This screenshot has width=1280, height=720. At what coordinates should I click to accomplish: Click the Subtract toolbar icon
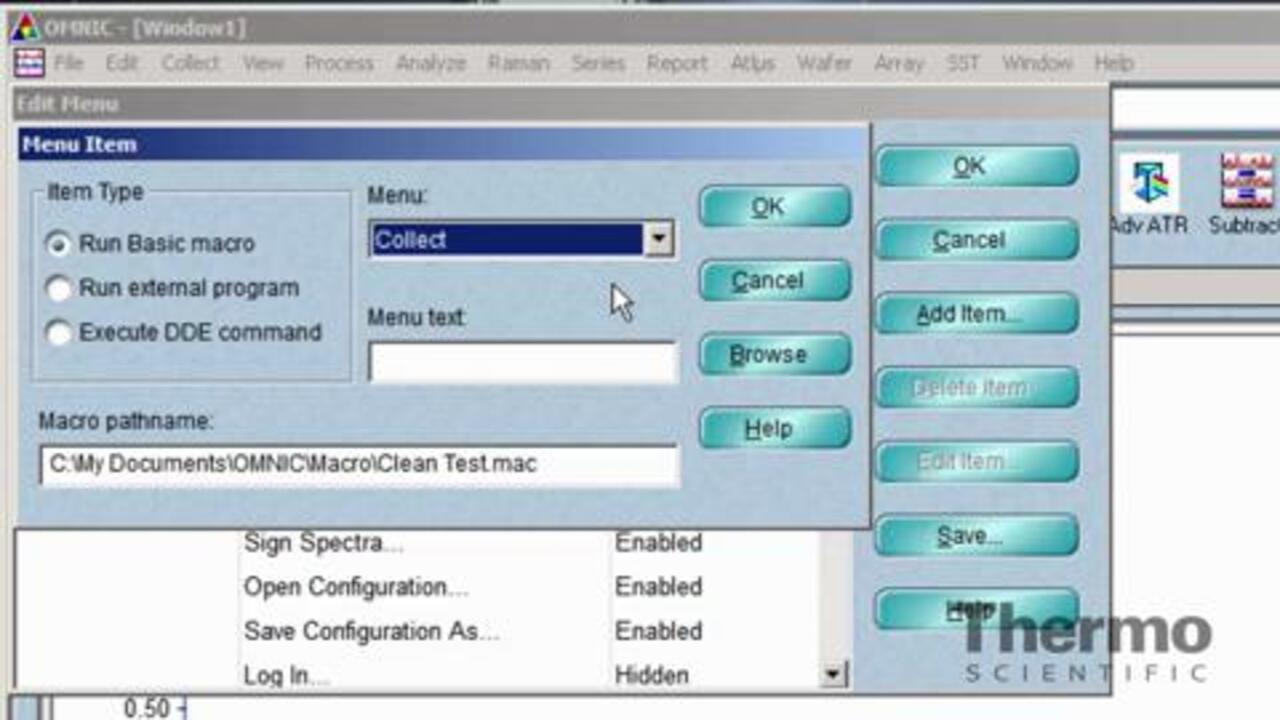click(1246, 185)
